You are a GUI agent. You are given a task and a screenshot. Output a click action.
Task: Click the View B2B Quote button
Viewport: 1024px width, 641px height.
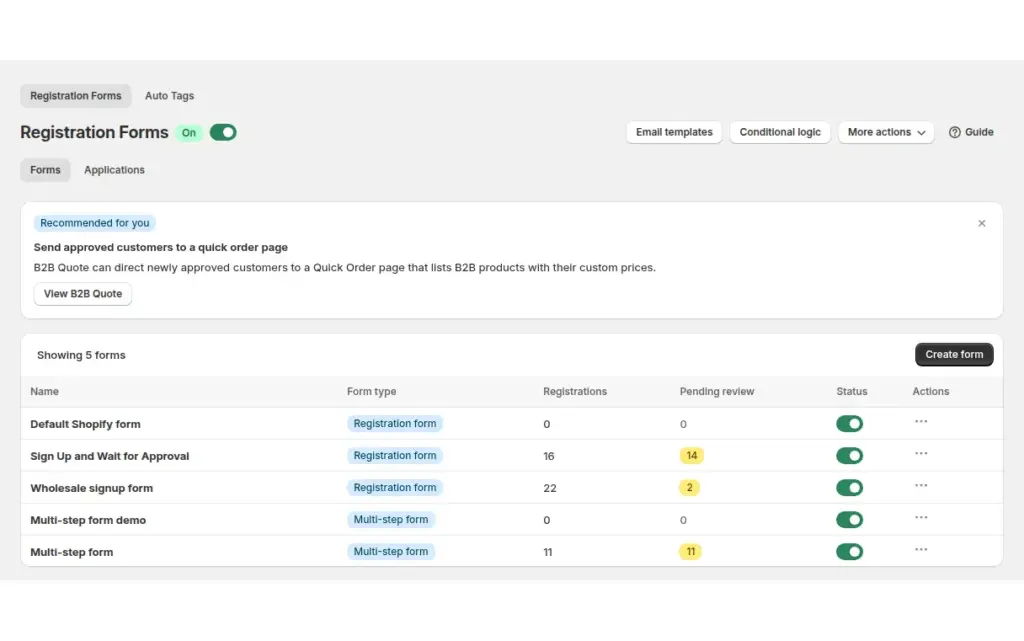pos(83,294)
